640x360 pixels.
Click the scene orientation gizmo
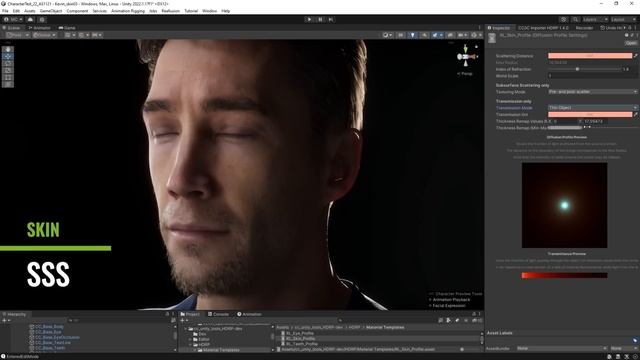pyautogui.click(x=466, y=56)
